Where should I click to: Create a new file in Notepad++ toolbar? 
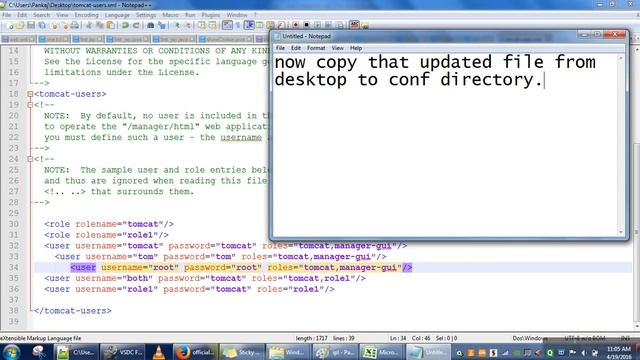(x=11, y=25)
